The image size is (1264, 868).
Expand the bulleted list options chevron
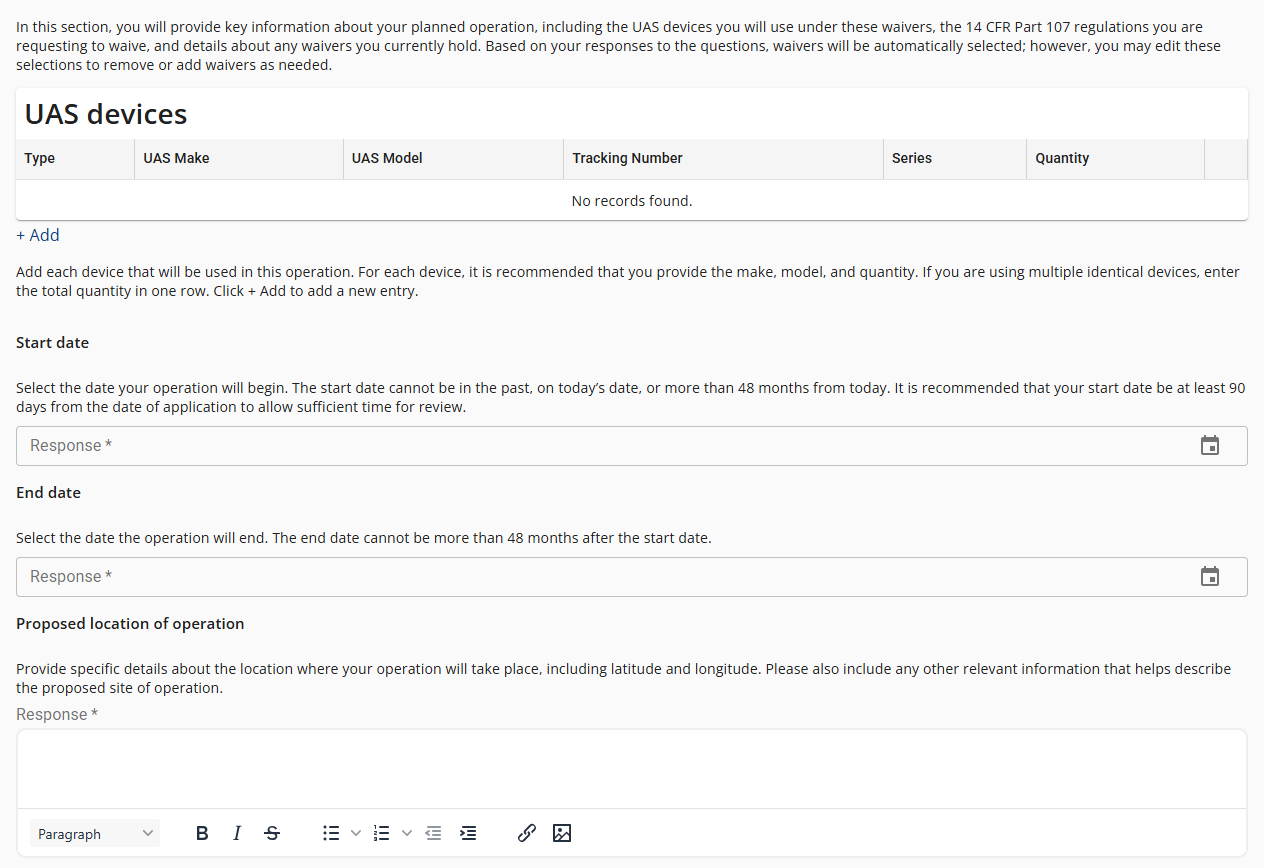(x=355, y=833)
